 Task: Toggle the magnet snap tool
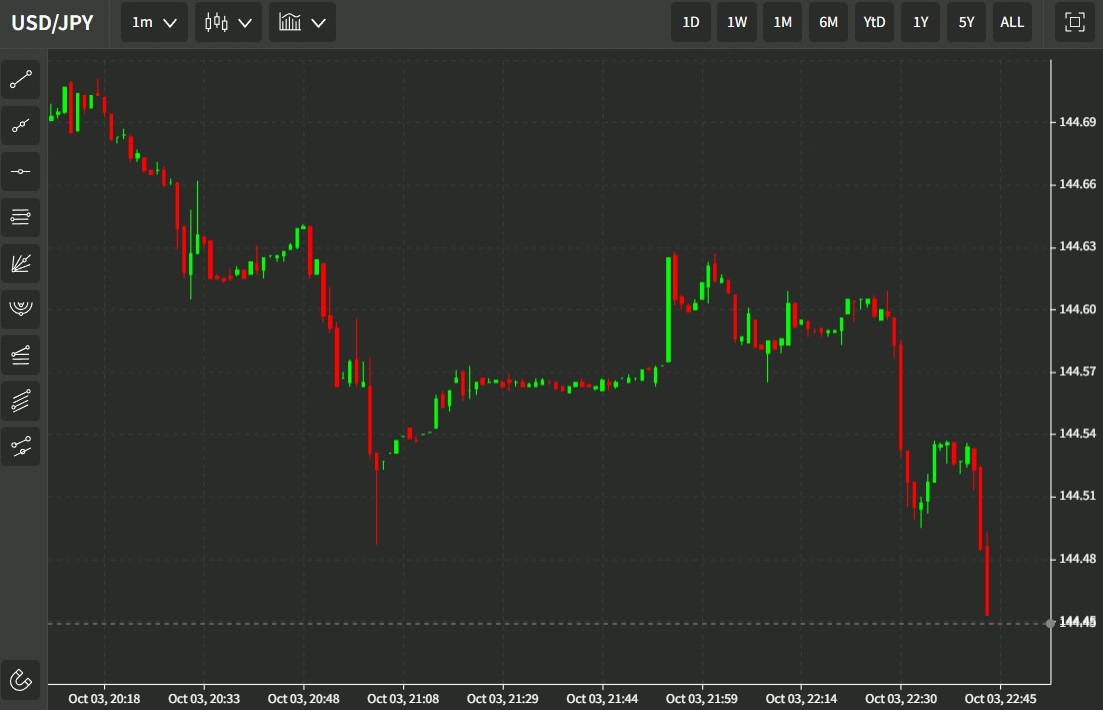pos(20,680)
